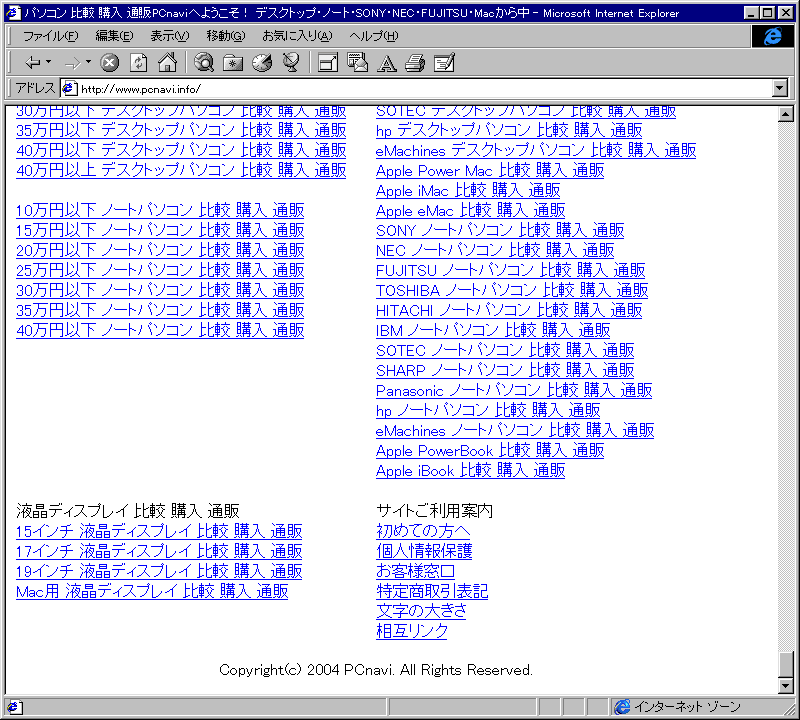
Task: Open the Panasonic ノートパソコン link
Action: click(x=514, y=390)
